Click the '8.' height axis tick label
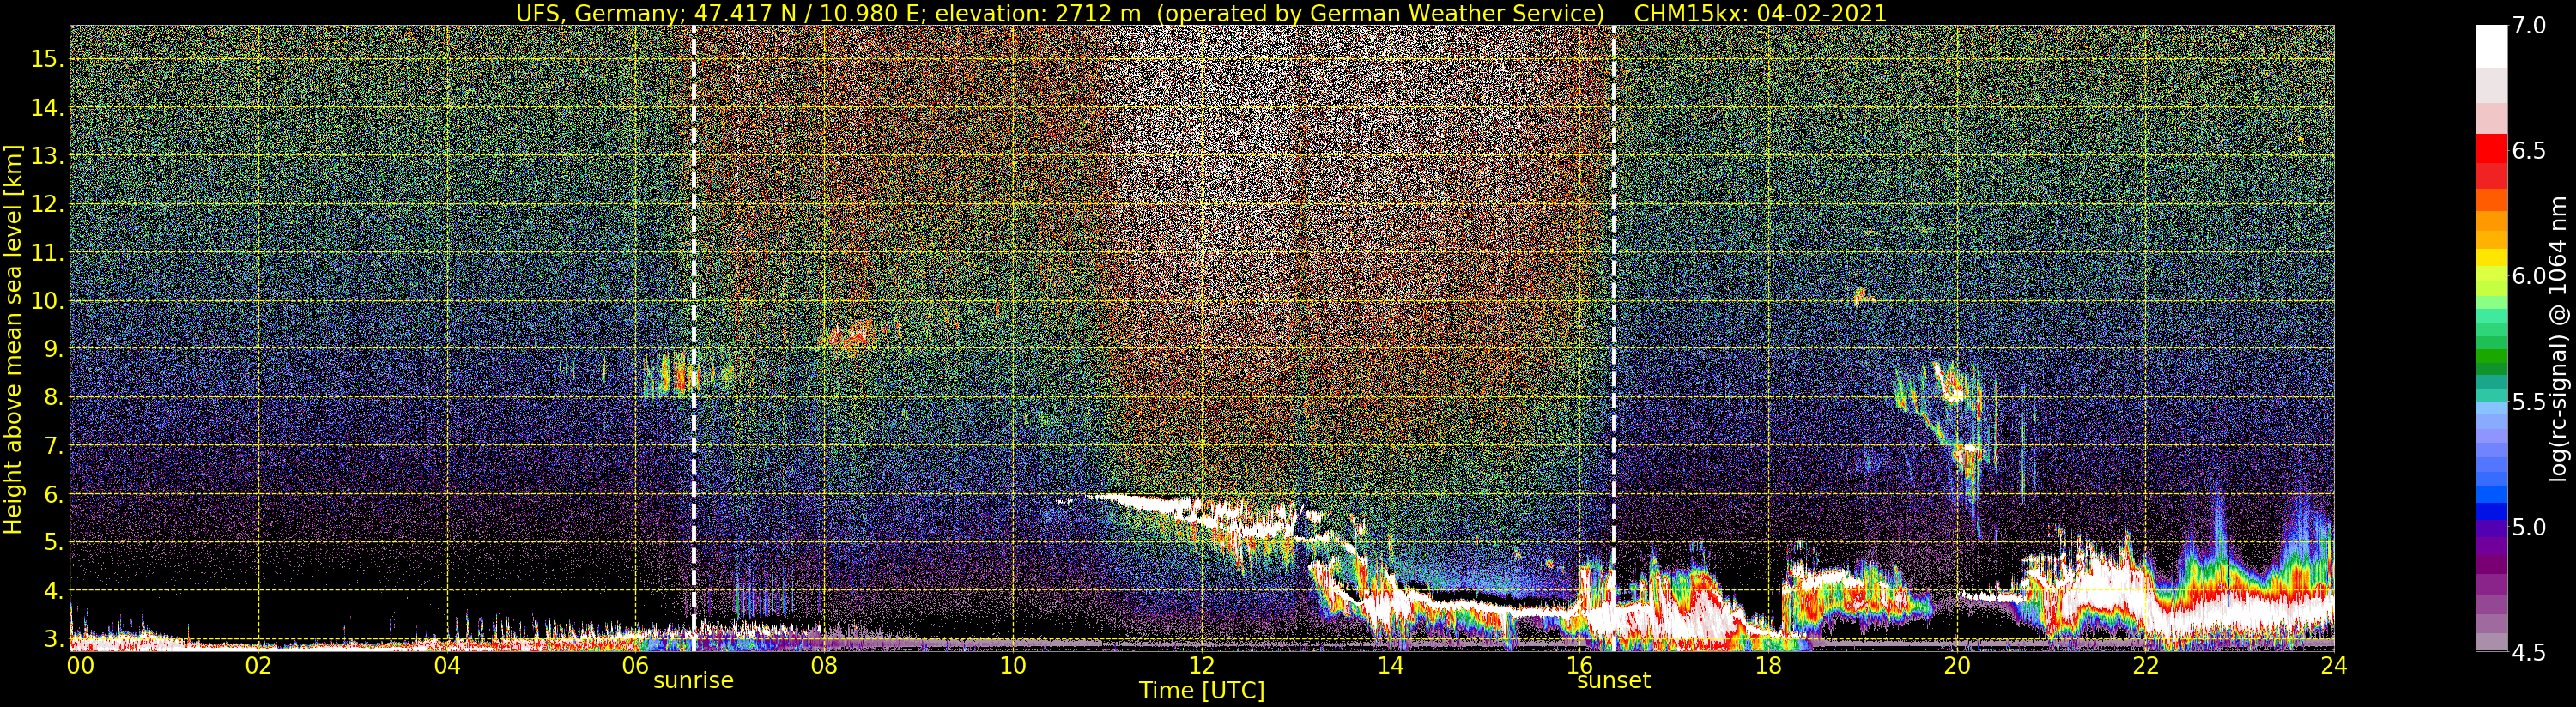Image resolution: width=2576 pixels, height=707 pixels. (53, 397)
